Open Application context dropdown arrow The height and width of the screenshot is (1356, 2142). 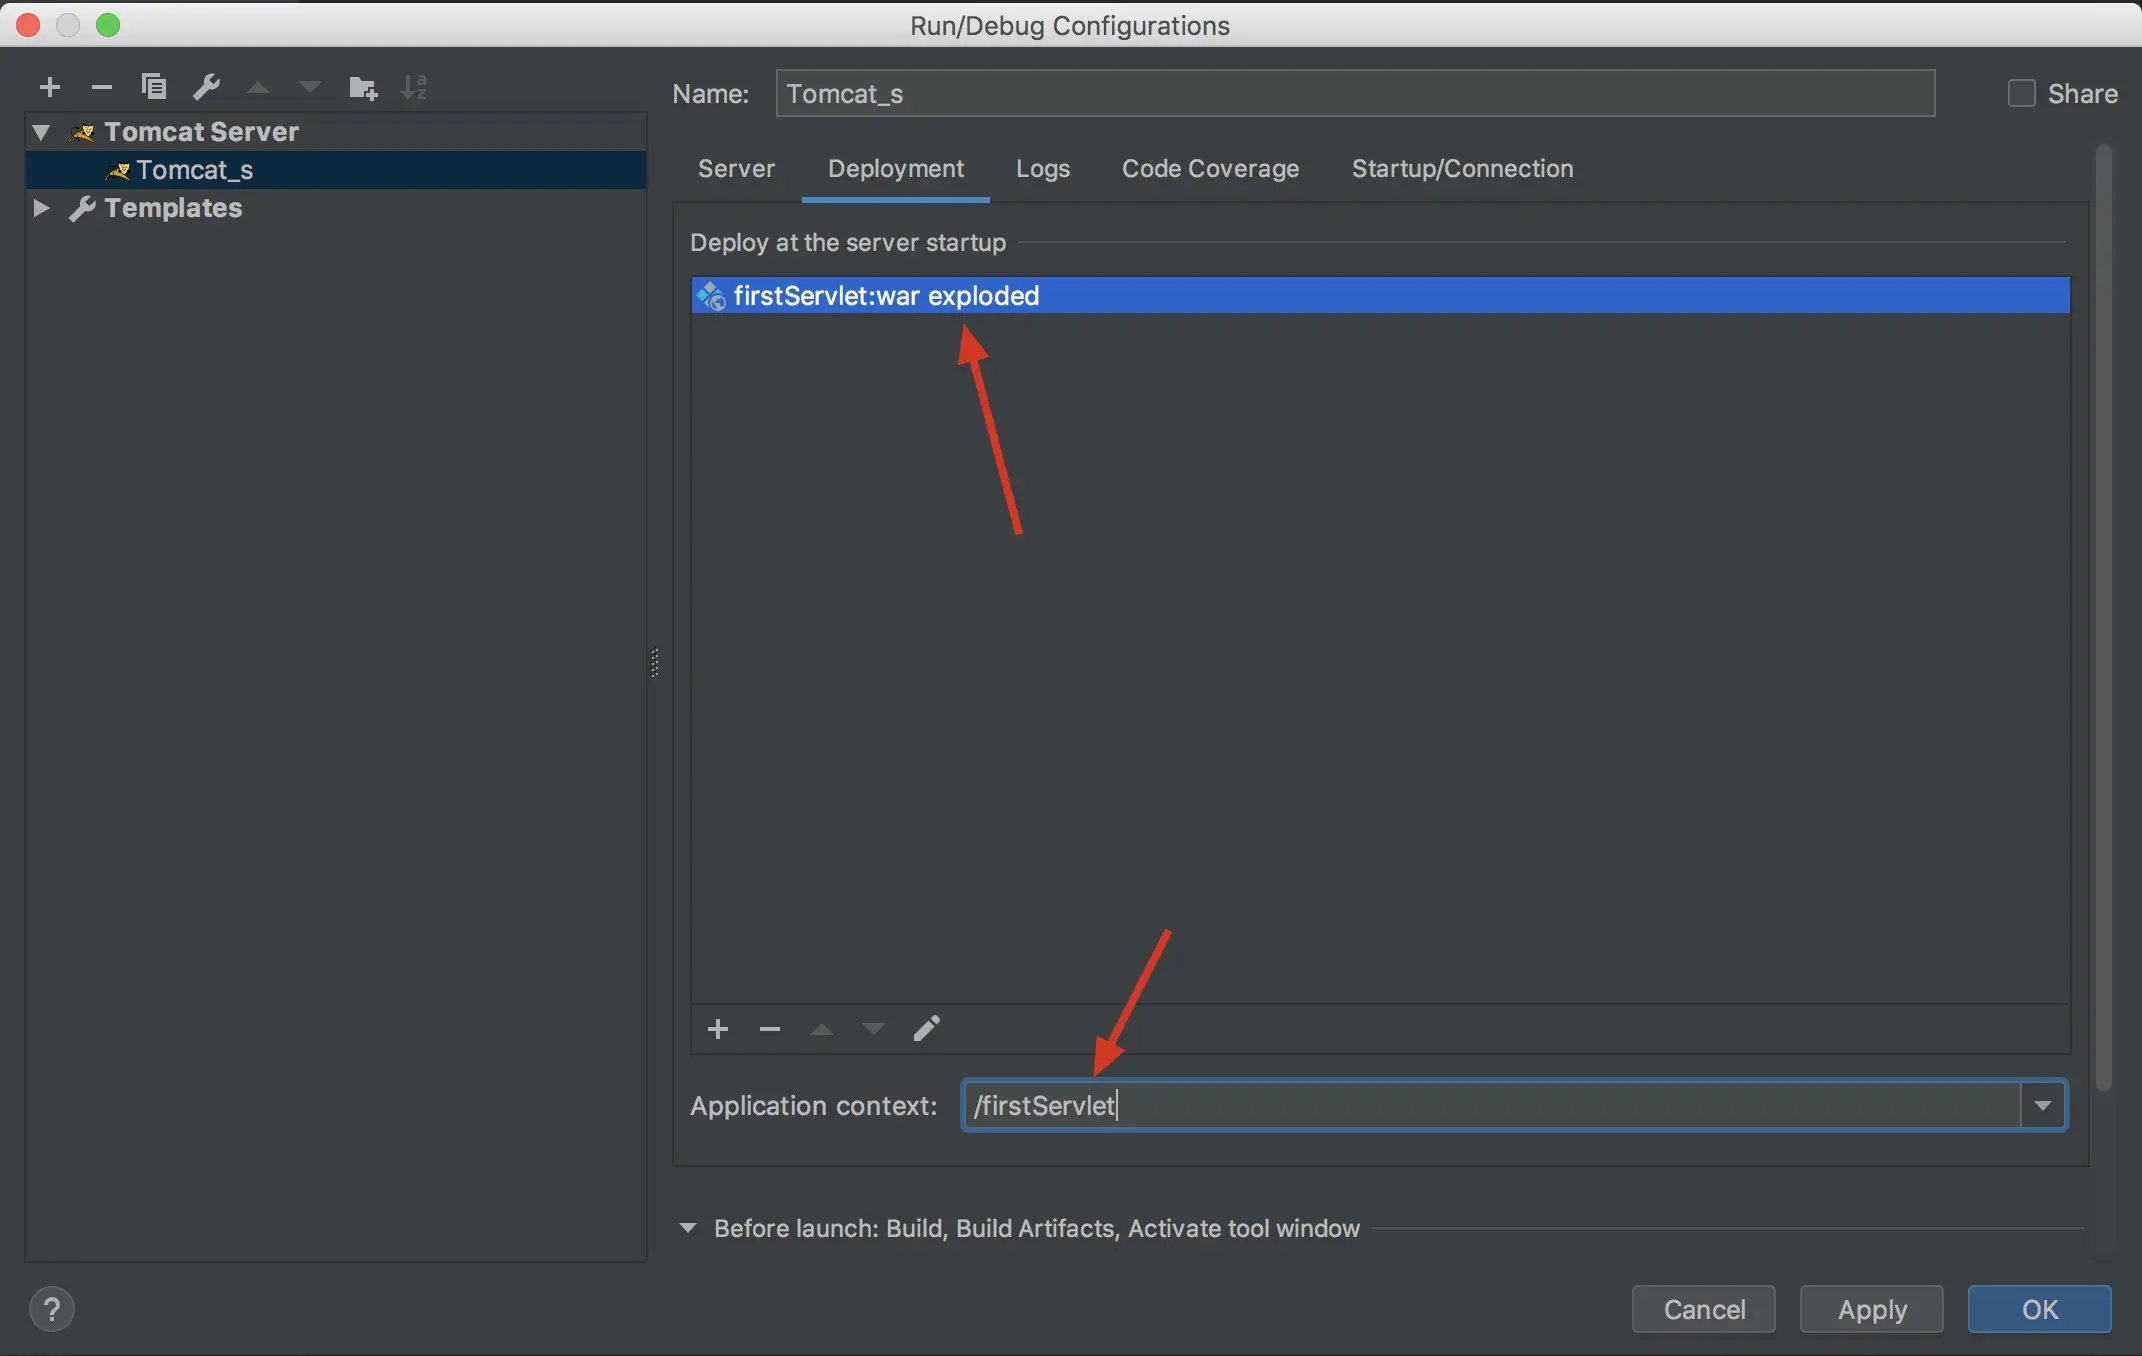coord(2043,1105)
